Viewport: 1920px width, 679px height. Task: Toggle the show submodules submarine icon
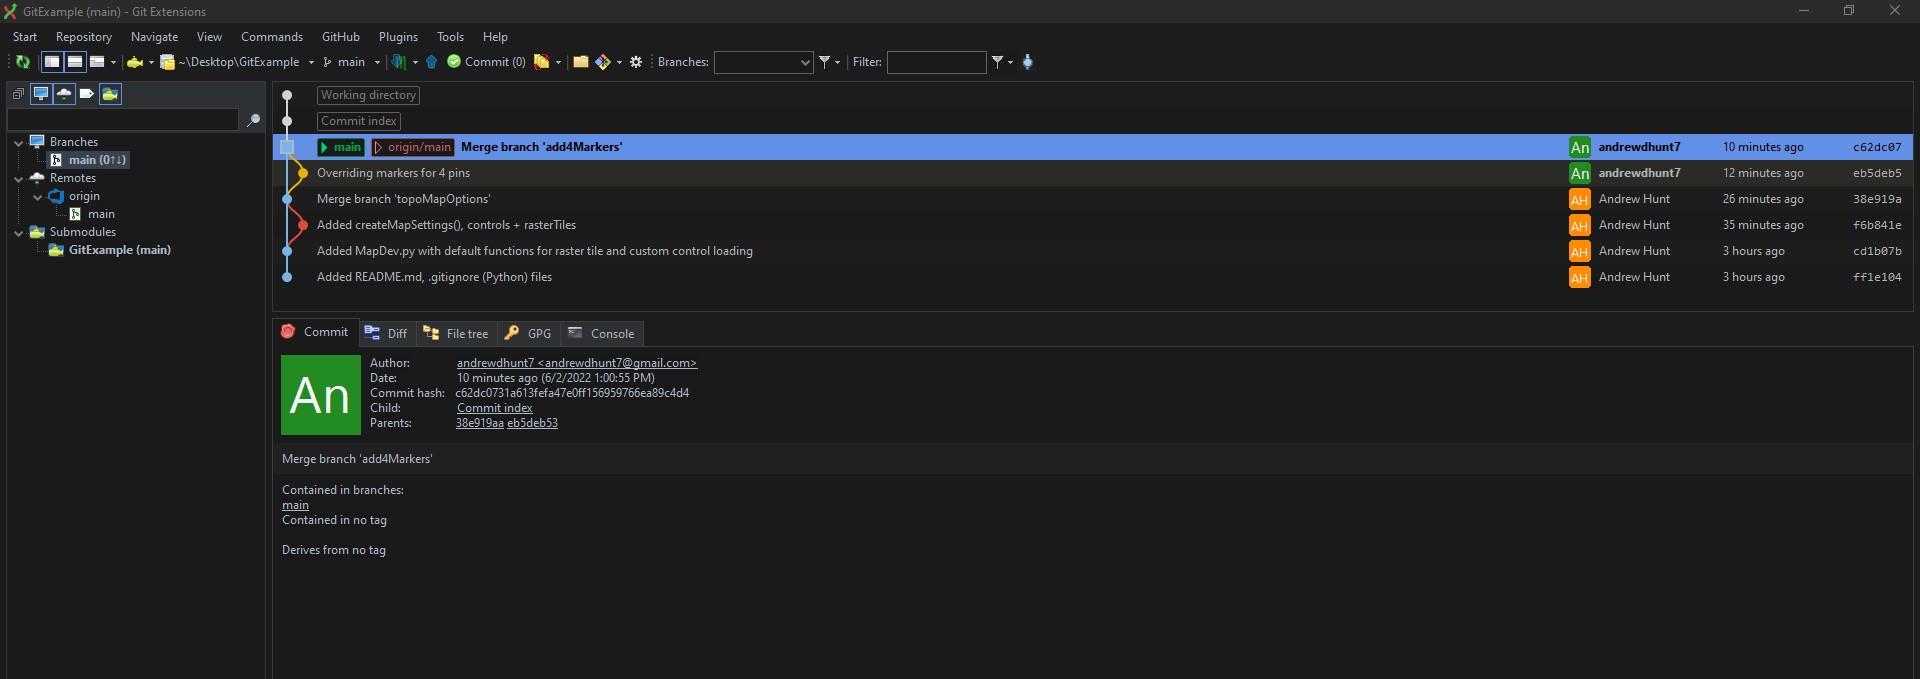pos(110,94)
